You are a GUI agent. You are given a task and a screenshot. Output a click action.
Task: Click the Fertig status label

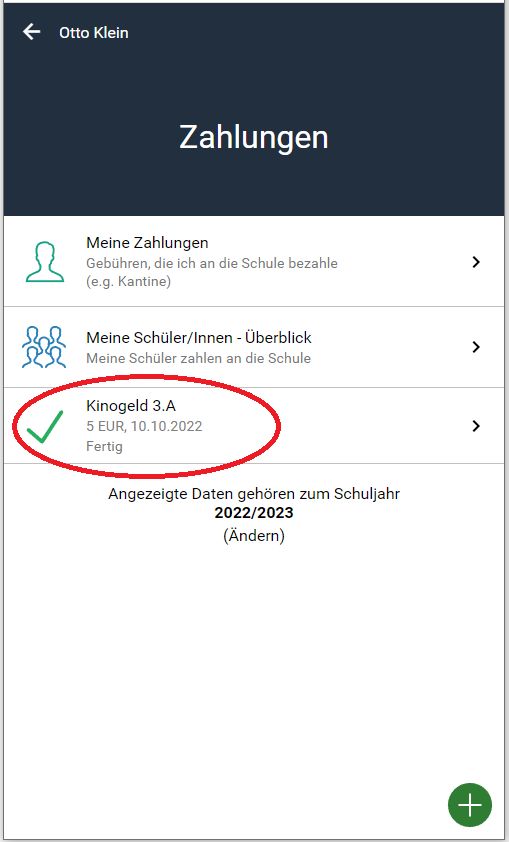pyautogui.click(x=104, y=446)
